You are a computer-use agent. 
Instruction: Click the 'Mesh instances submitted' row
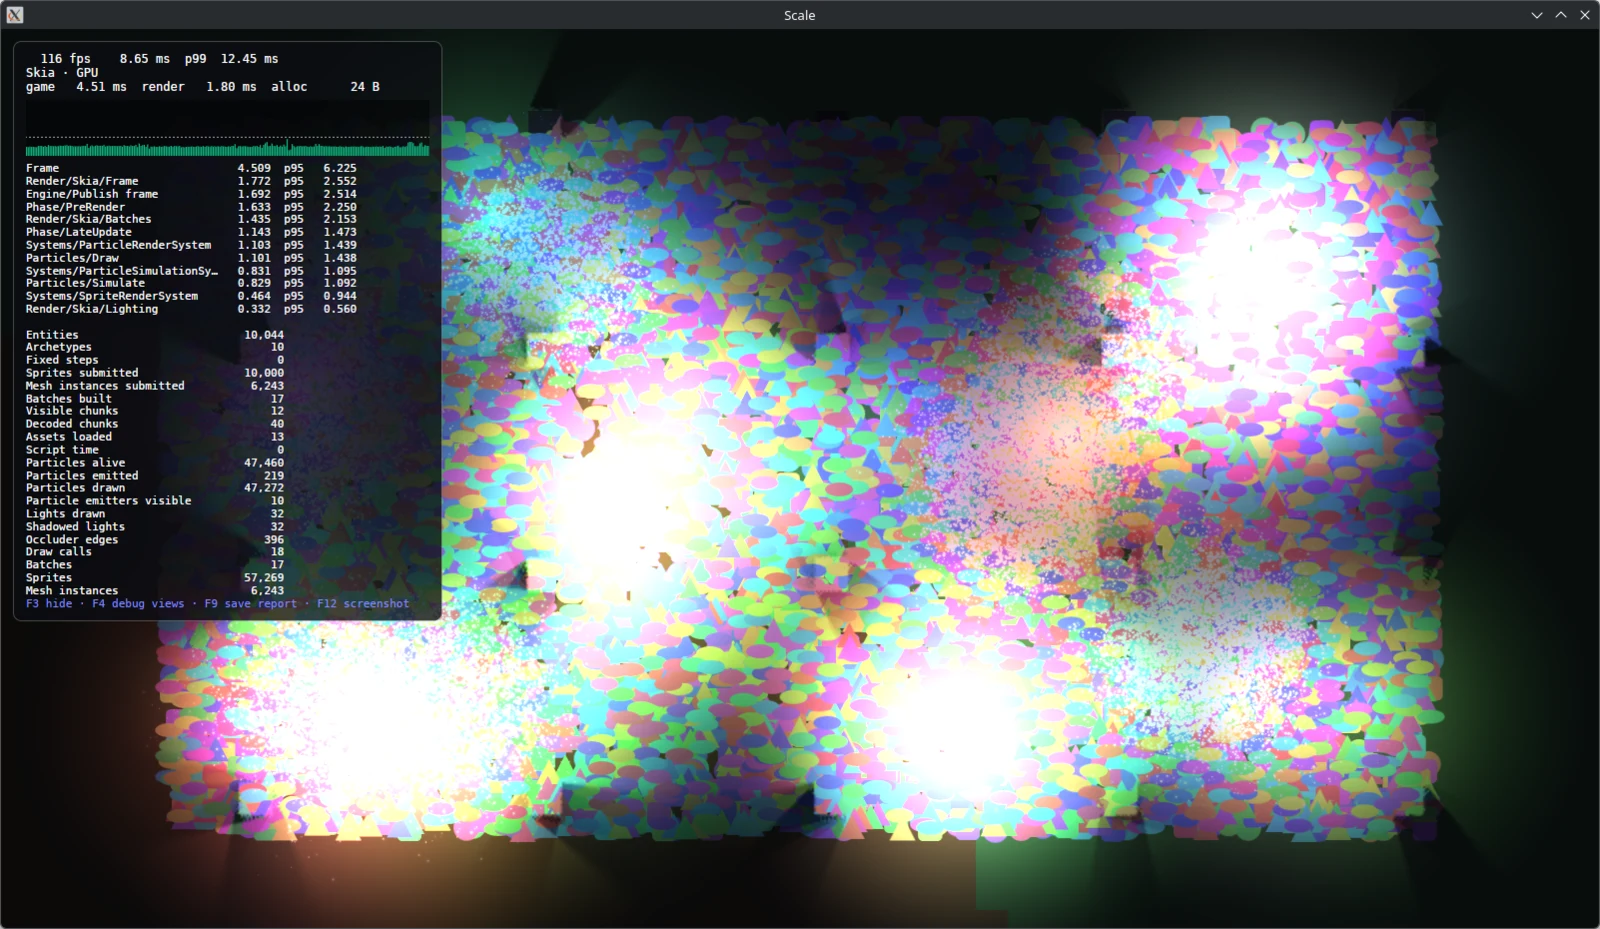pos(155,386)
